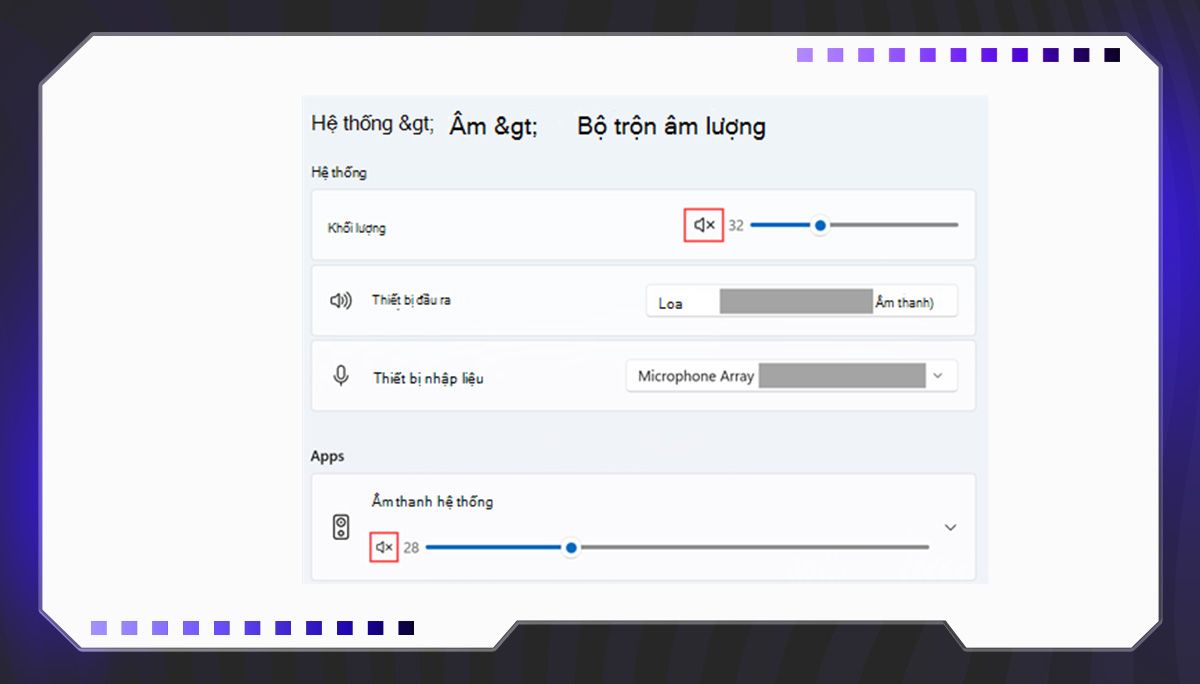The height and width of the screenshot is (684, 1200).
Task: Click the system sounds app icon
Action: click(x=342, y=524)
